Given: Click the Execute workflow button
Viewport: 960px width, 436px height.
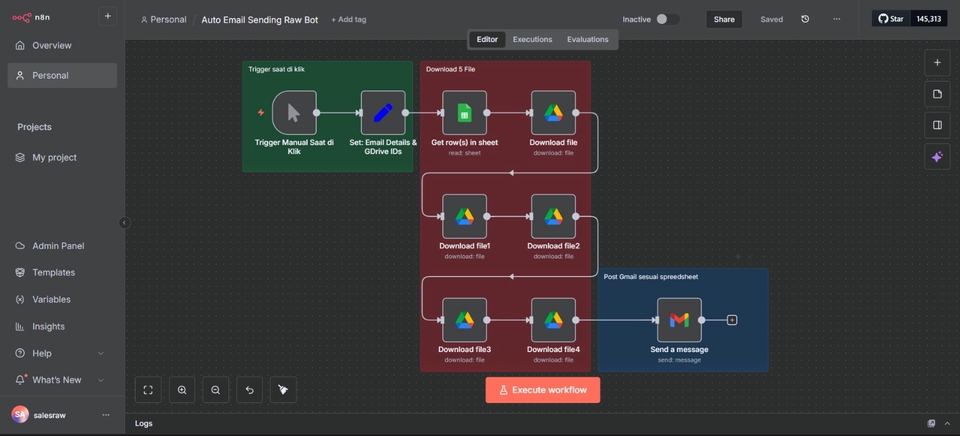Looking at the screenshot, I should [543, 390].
